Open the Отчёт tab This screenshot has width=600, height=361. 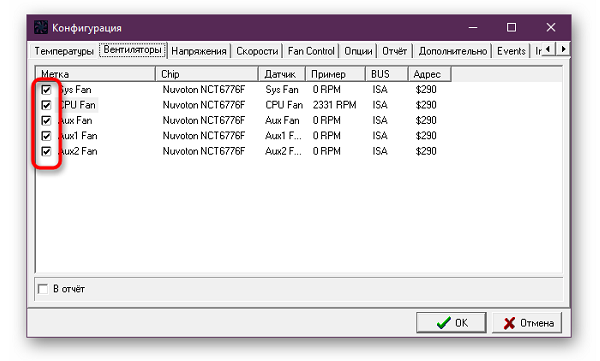pos(395,51)
